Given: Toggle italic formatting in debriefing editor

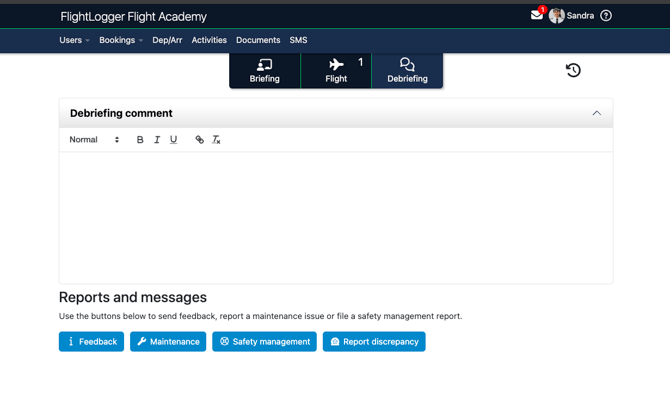Looking at the screenshot, I should [157, 140].
